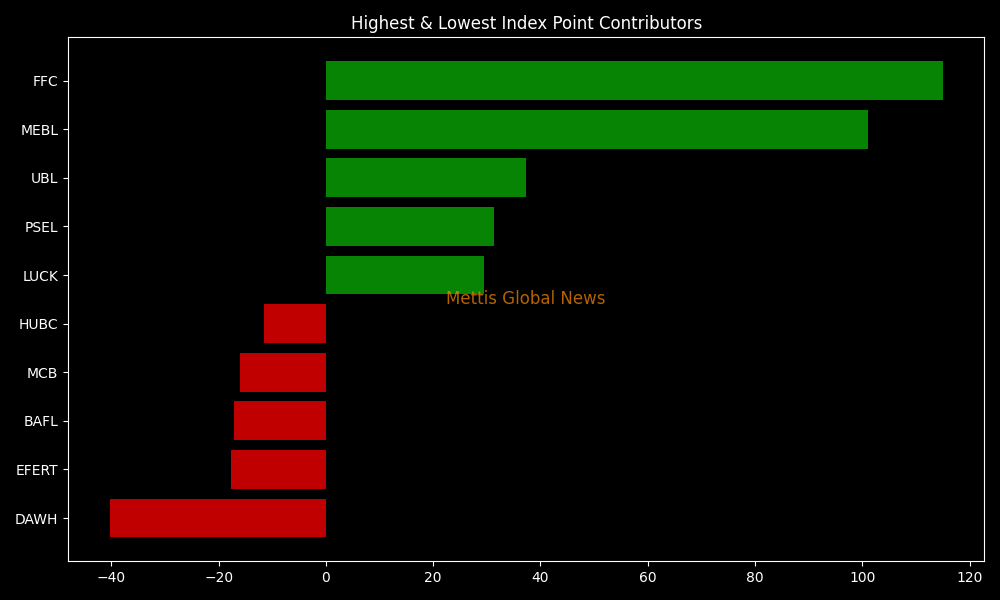Click the x-axis tick label 20
Viewport: 1000px width, 600px height.
coord(433,578)
